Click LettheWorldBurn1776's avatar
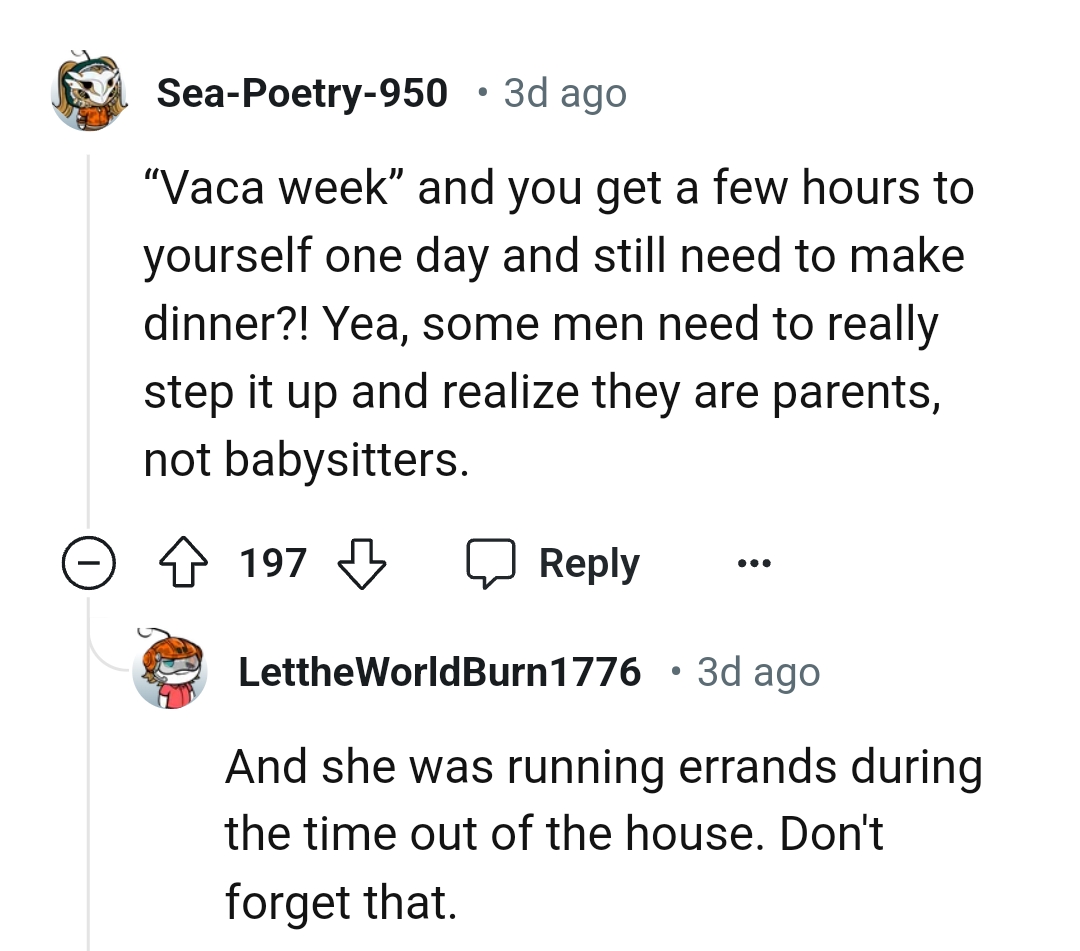The image size is (1080, 951). click(x=171, y=672)
